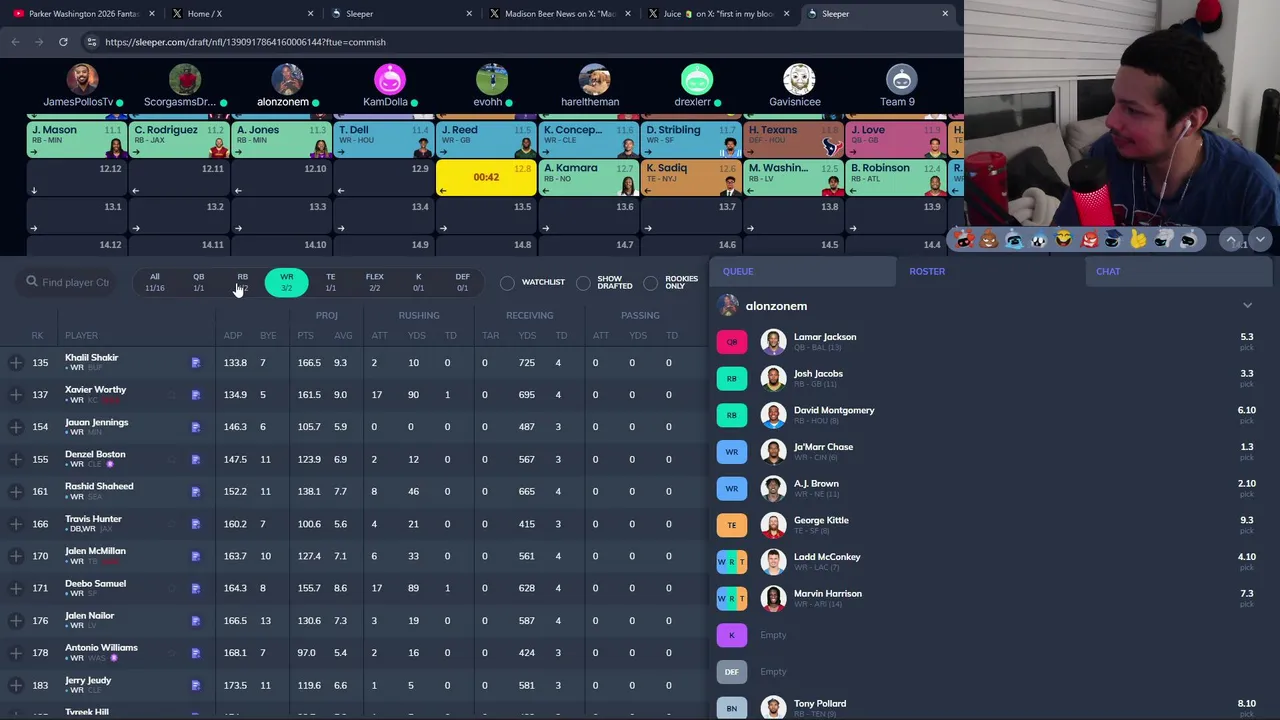This screenshot has height=720, width=1280.
Task: Filter player list to DEF
Action: click(462, 283)
